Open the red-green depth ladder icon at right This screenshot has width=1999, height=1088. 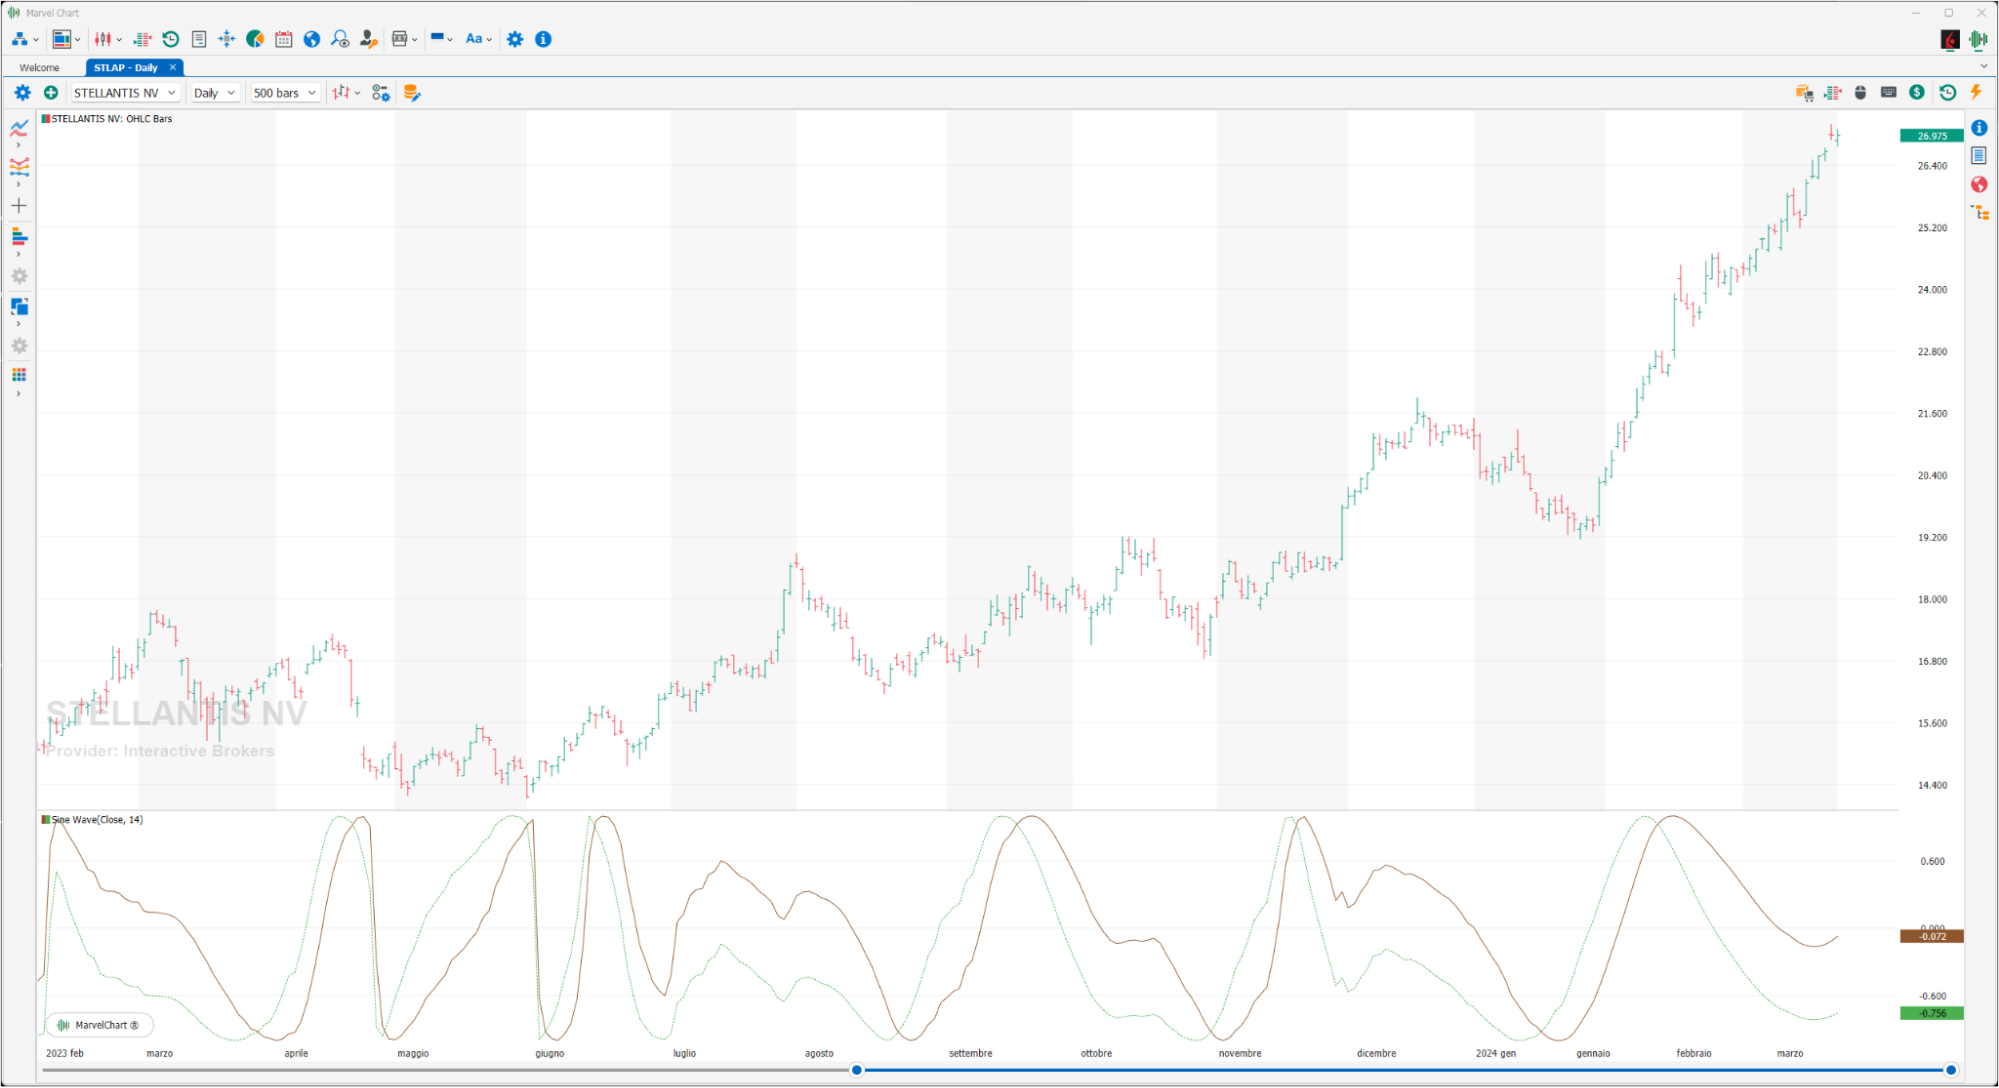tap(1832, 92)
